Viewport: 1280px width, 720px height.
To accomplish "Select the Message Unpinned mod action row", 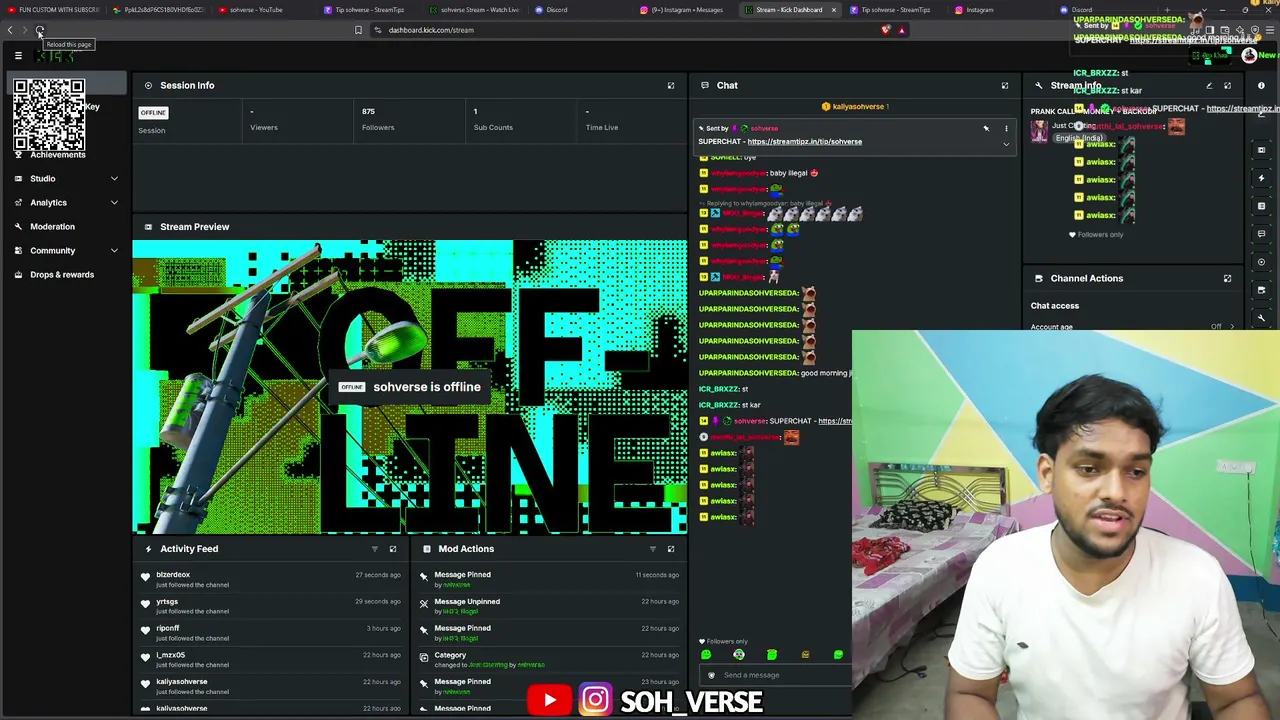I will click(x=549, y=606).
